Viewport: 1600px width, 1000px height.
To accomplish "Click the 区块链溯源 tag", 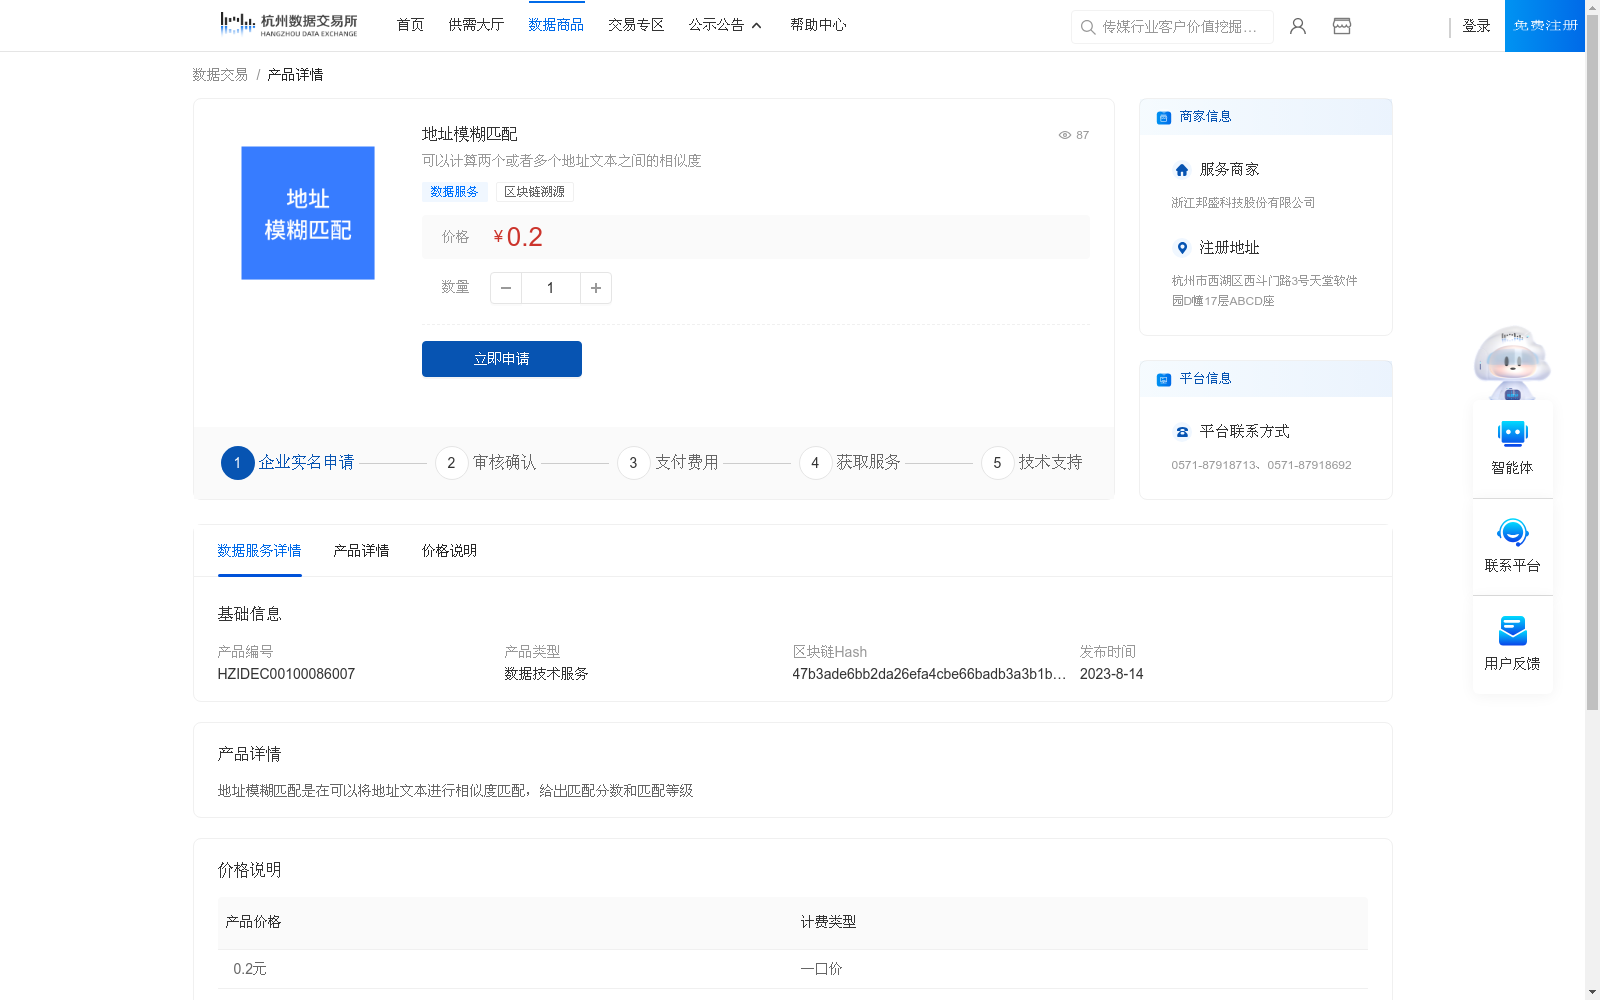I will 534,192.
